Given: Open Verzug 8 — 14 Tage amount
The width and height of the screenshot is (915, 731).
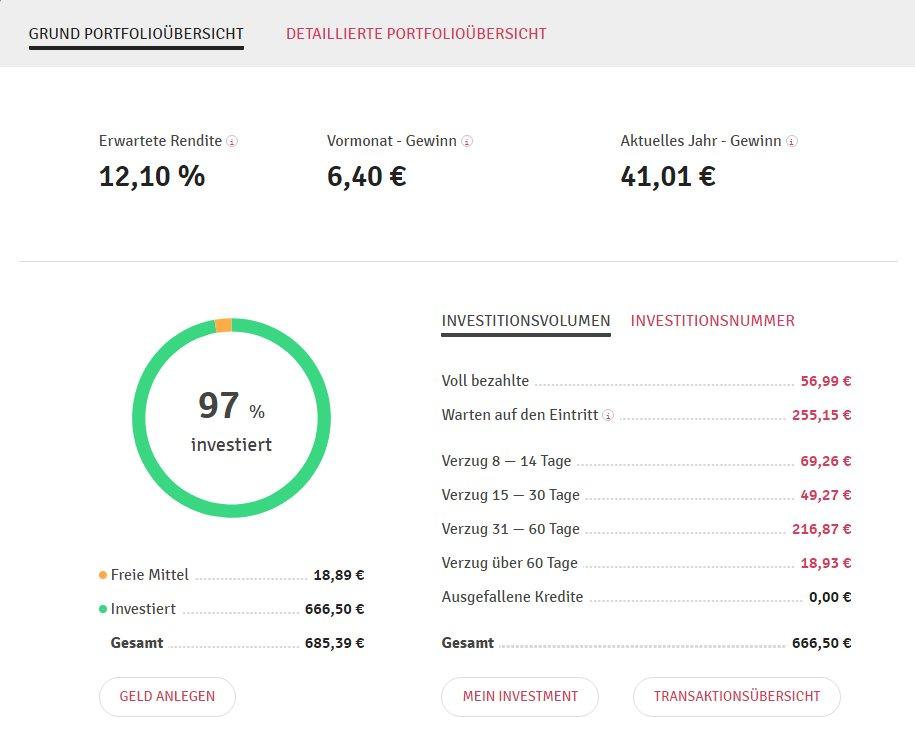Looking at the screenshot, I should click(x=825, y=462).
